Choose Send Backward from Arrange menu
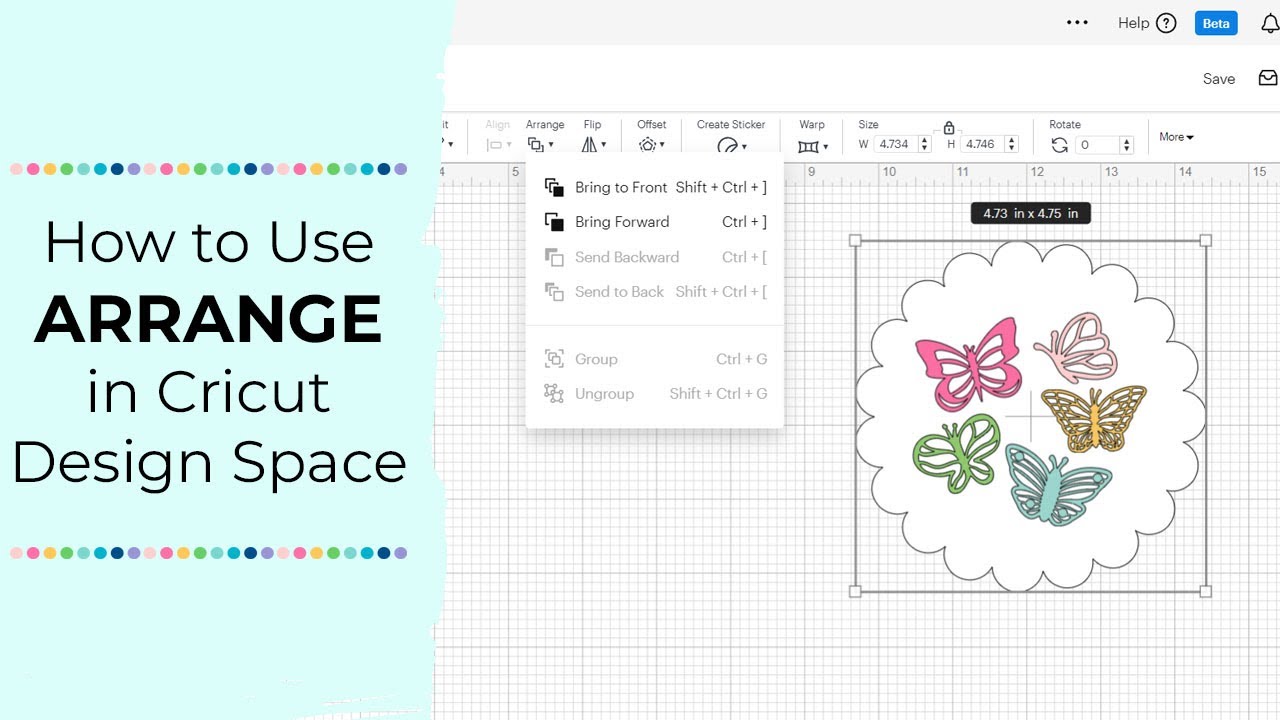The height and width of the screenshot is (720, 1280). [x=655, y=257]
